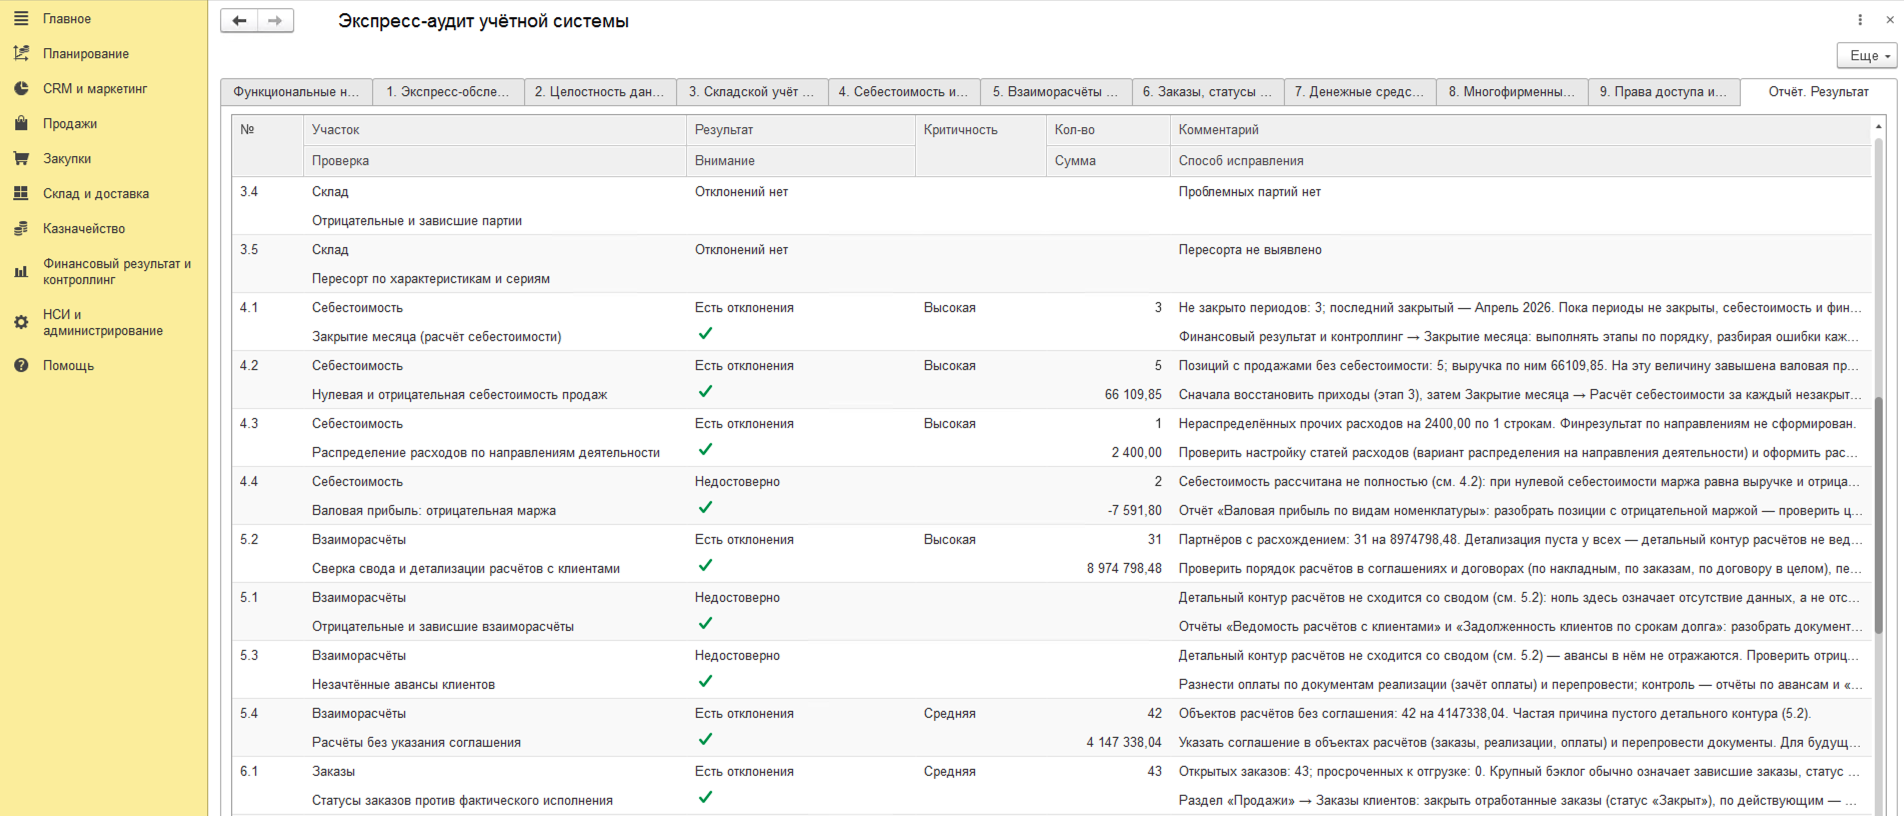Click checkmark in row 5.2 Сверка свода
Image resolution: width=1904 pixels, height=816 pixels.
[x=705, y=566]
